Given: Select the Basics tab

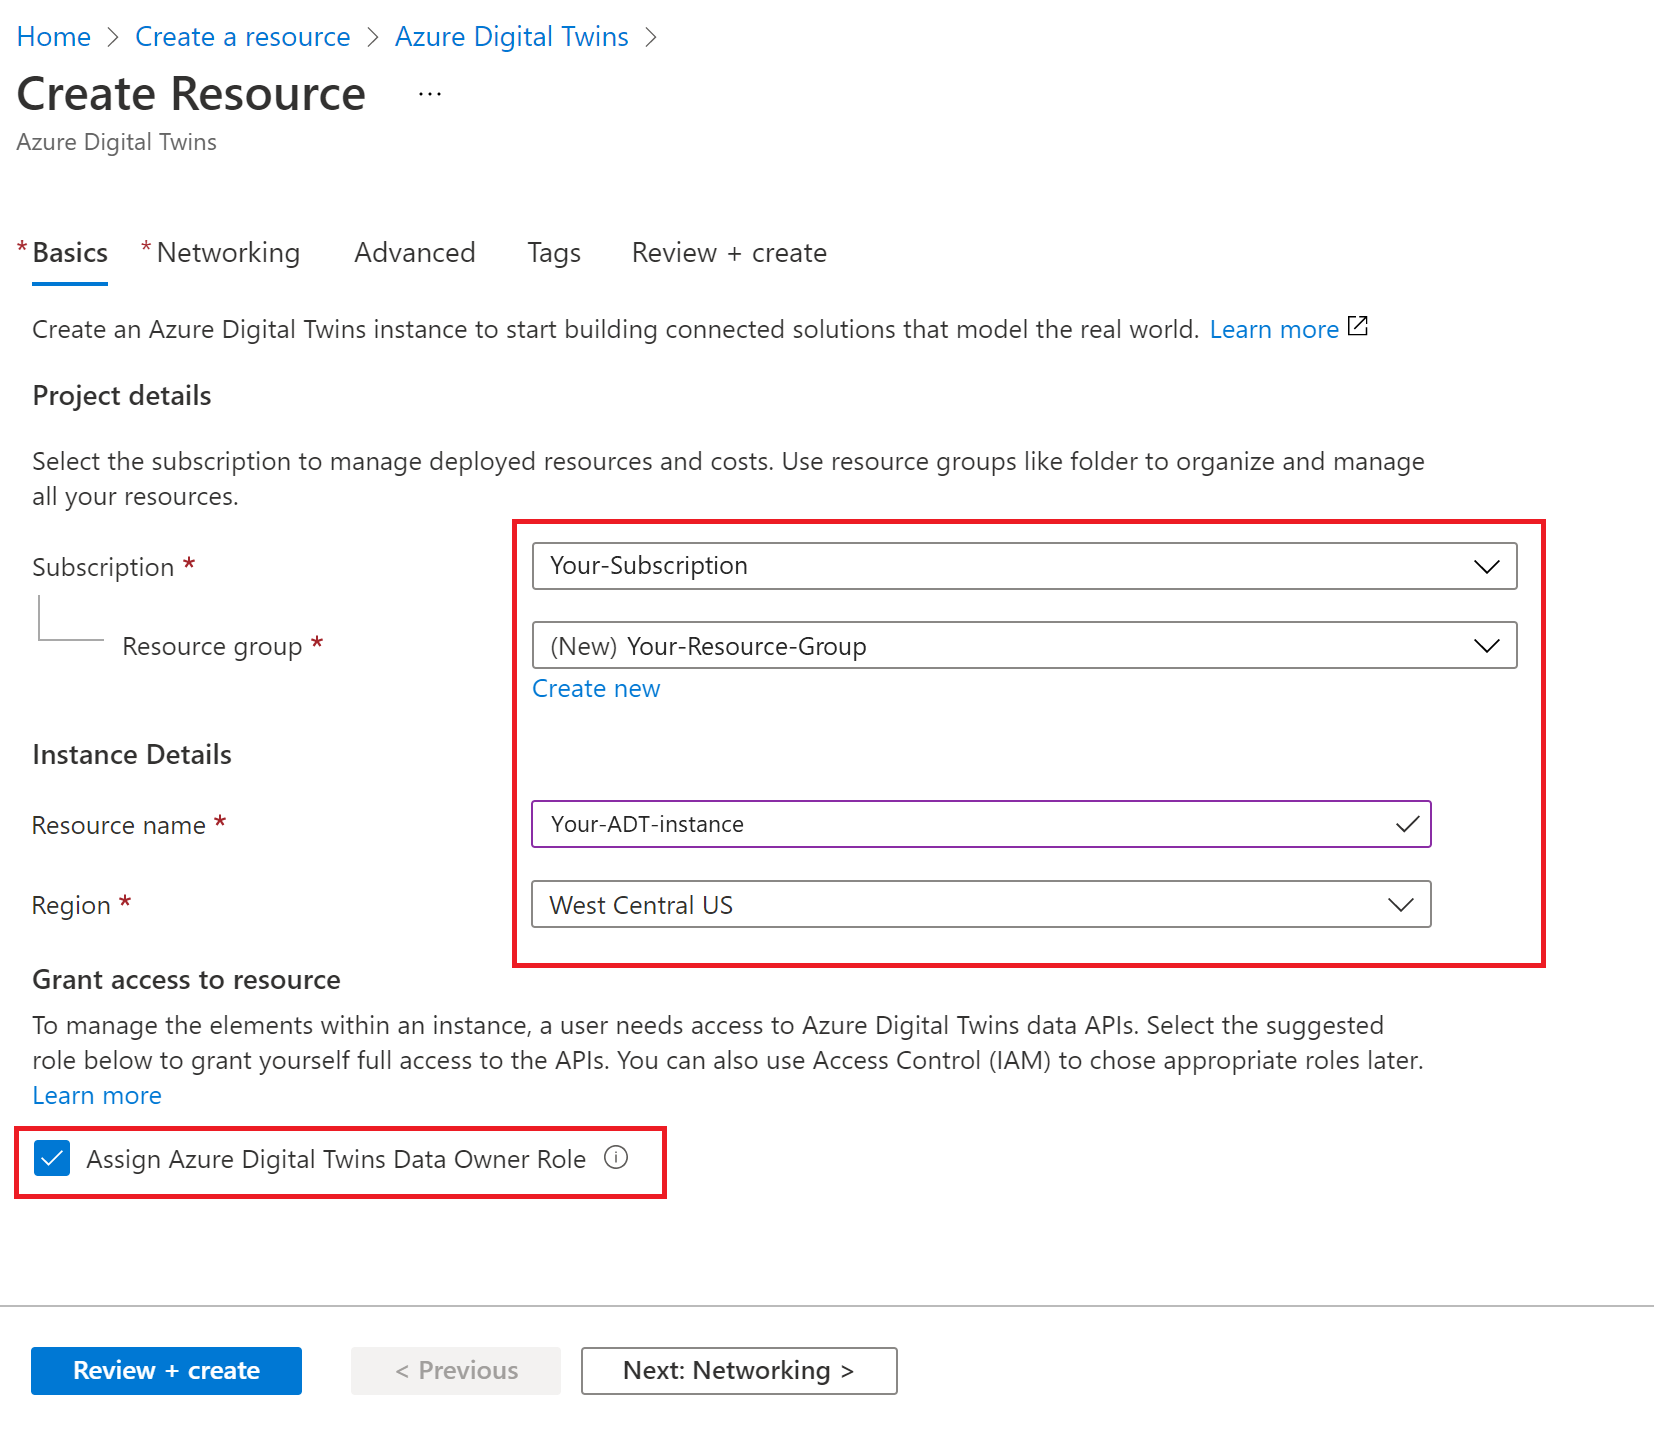Looking at the screenshot, I should point(71,252).
